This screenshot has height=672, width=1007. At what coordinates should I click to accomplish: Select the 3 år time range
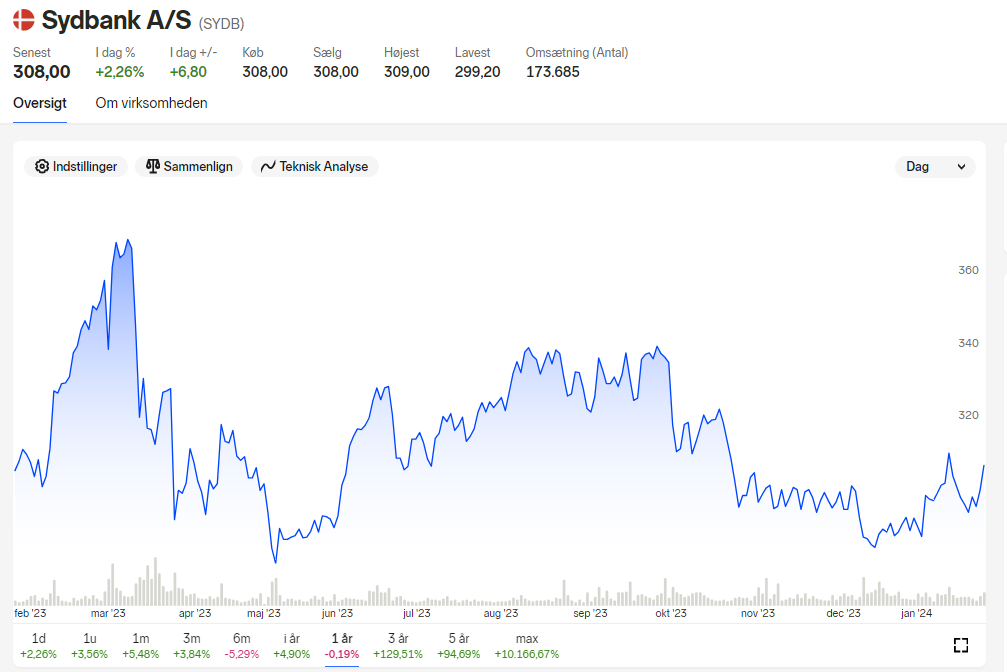(x=398, y=646)
